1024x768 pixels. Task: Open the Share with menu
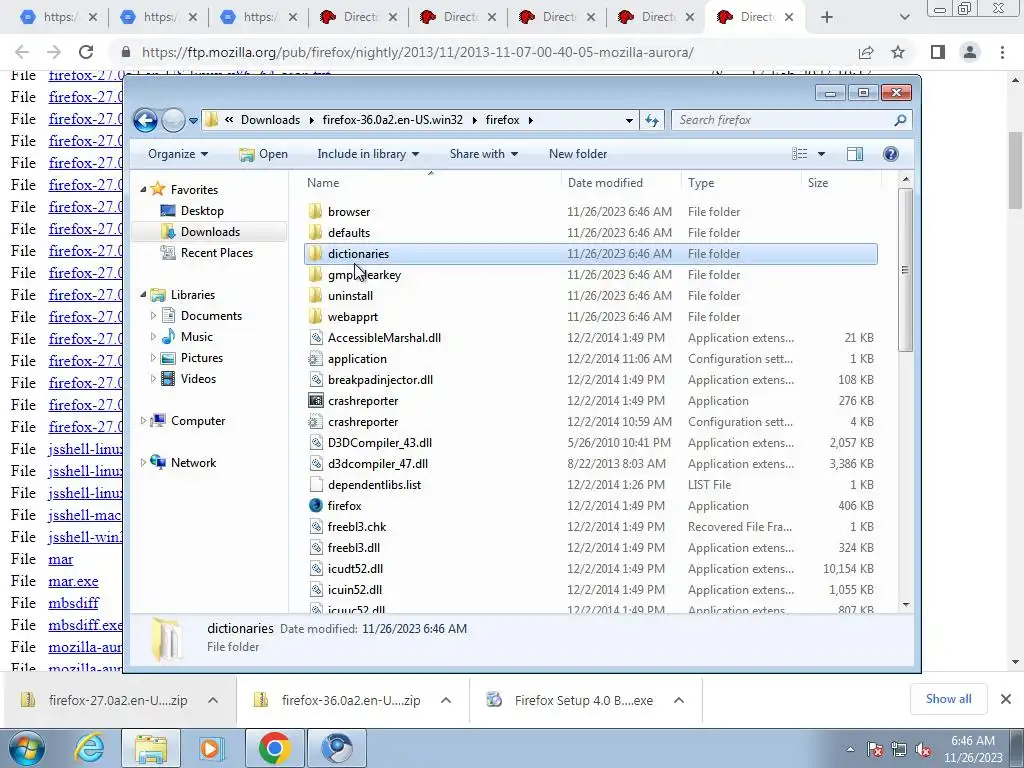coord(483,154)
